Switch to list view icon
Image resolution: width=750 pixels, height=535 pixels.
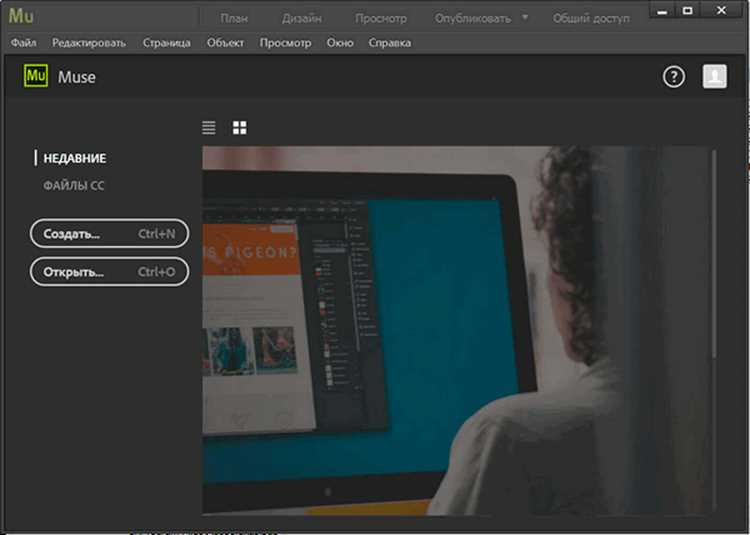click(x=209, y=128)
